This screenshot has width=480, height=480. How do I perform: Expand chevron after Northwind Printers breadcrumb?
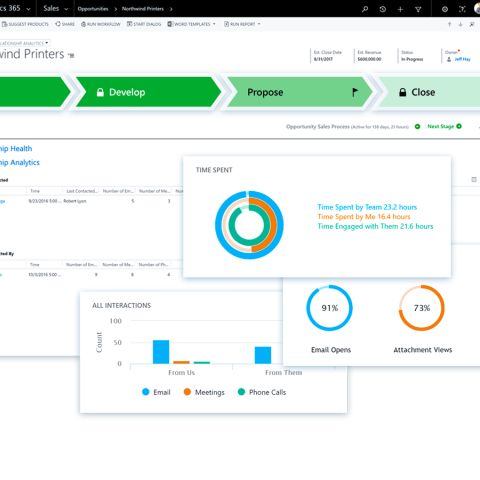(171, 9)
